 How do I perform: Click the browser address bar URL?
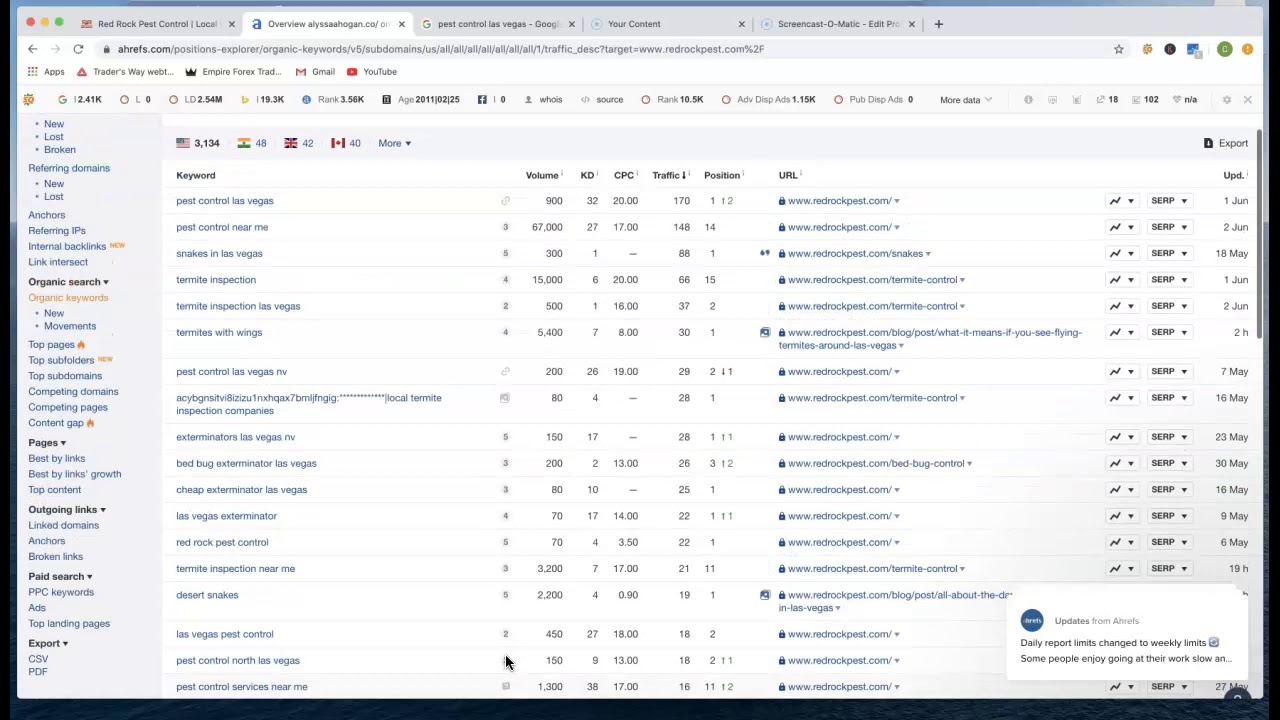click(x=440, y=49)
